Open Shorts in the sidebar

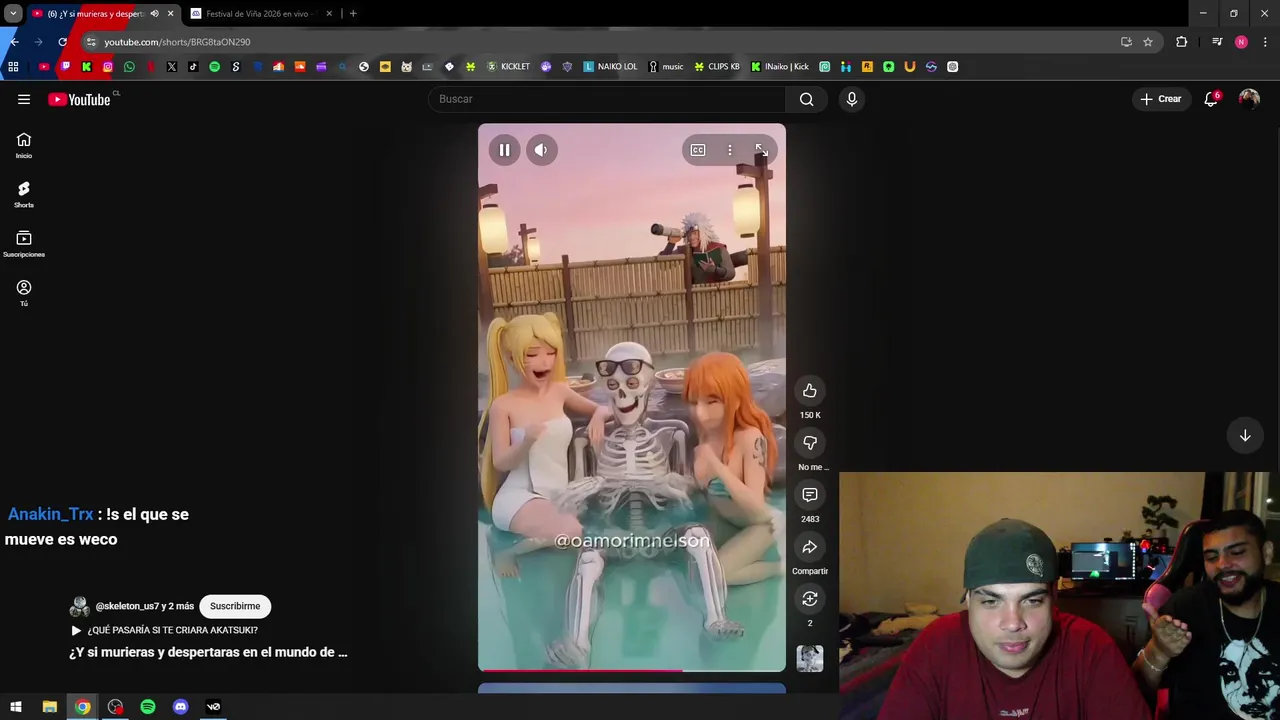(24, 195)
